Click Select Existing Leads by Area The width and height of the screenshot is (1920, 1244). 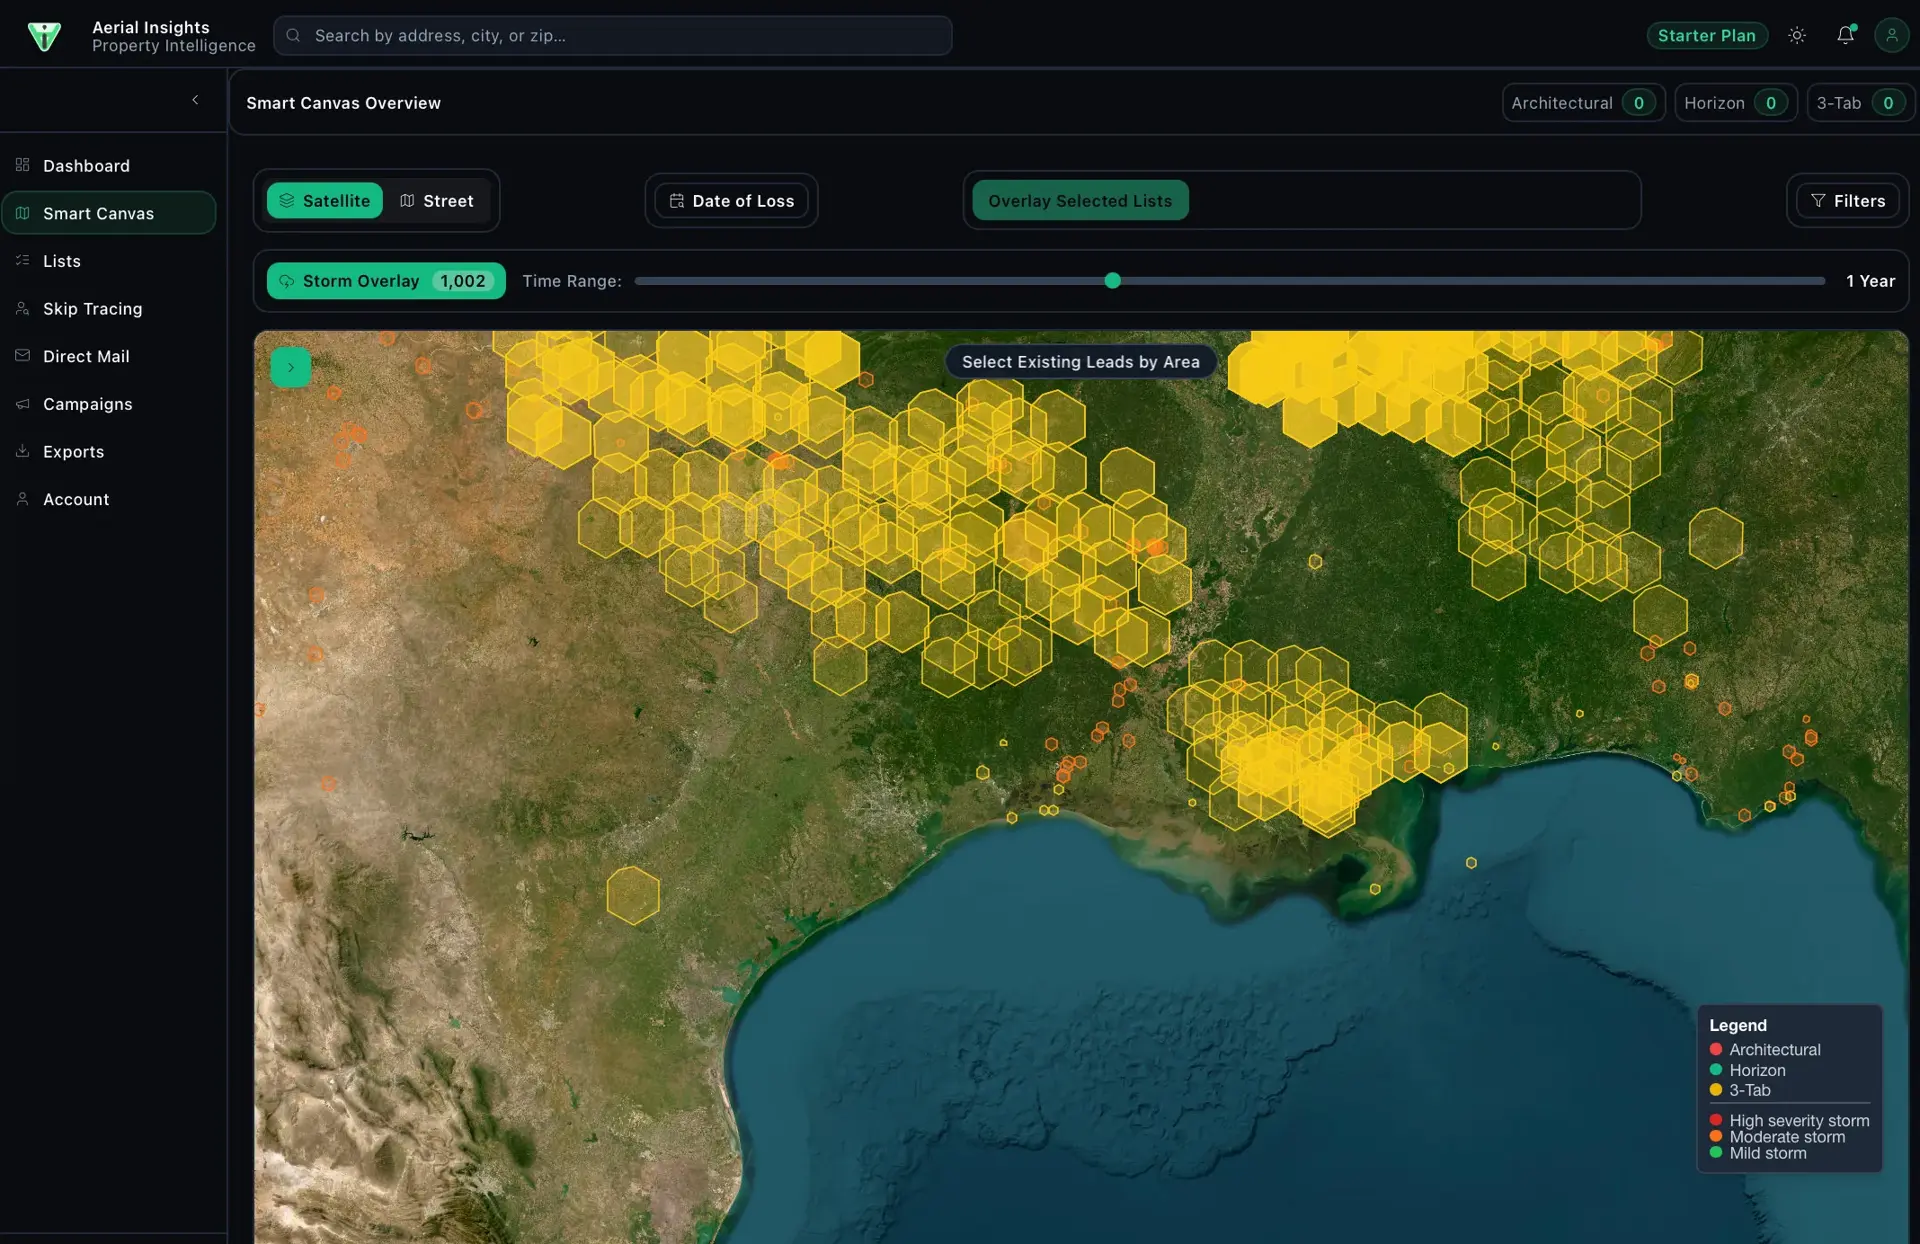coord(1080,362)
